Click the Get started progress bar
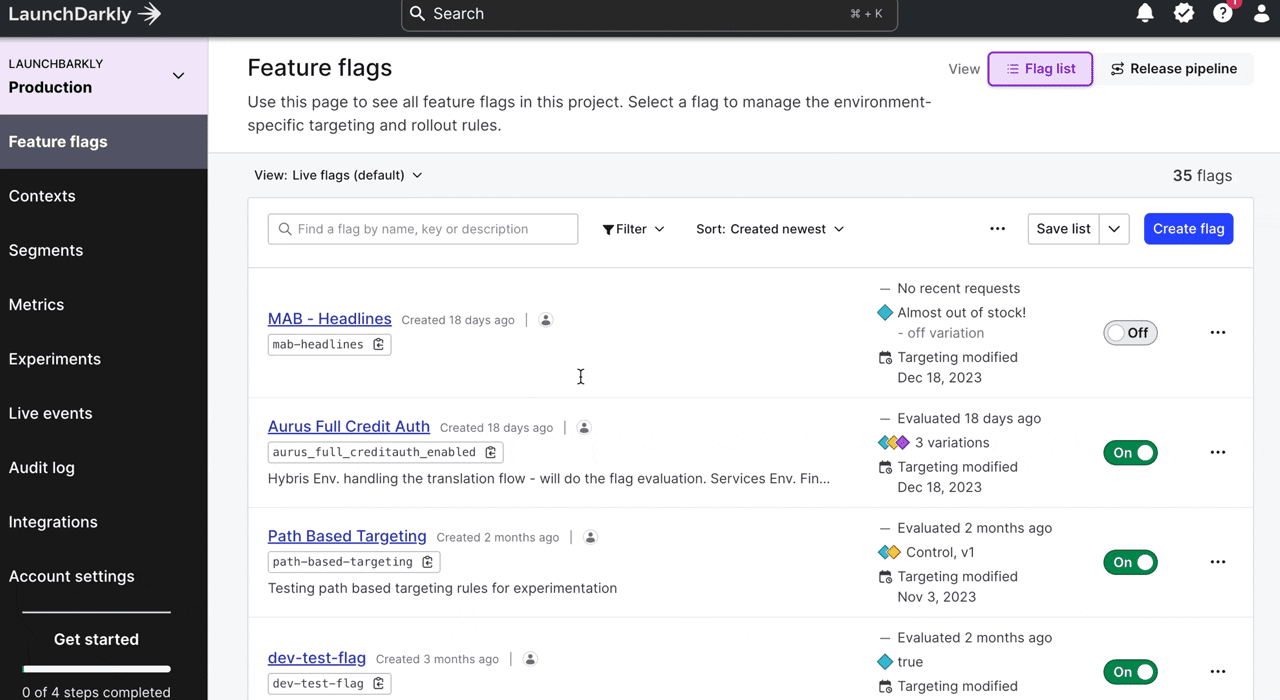This screenshot has height=700, width=1280. click(96, 668)
